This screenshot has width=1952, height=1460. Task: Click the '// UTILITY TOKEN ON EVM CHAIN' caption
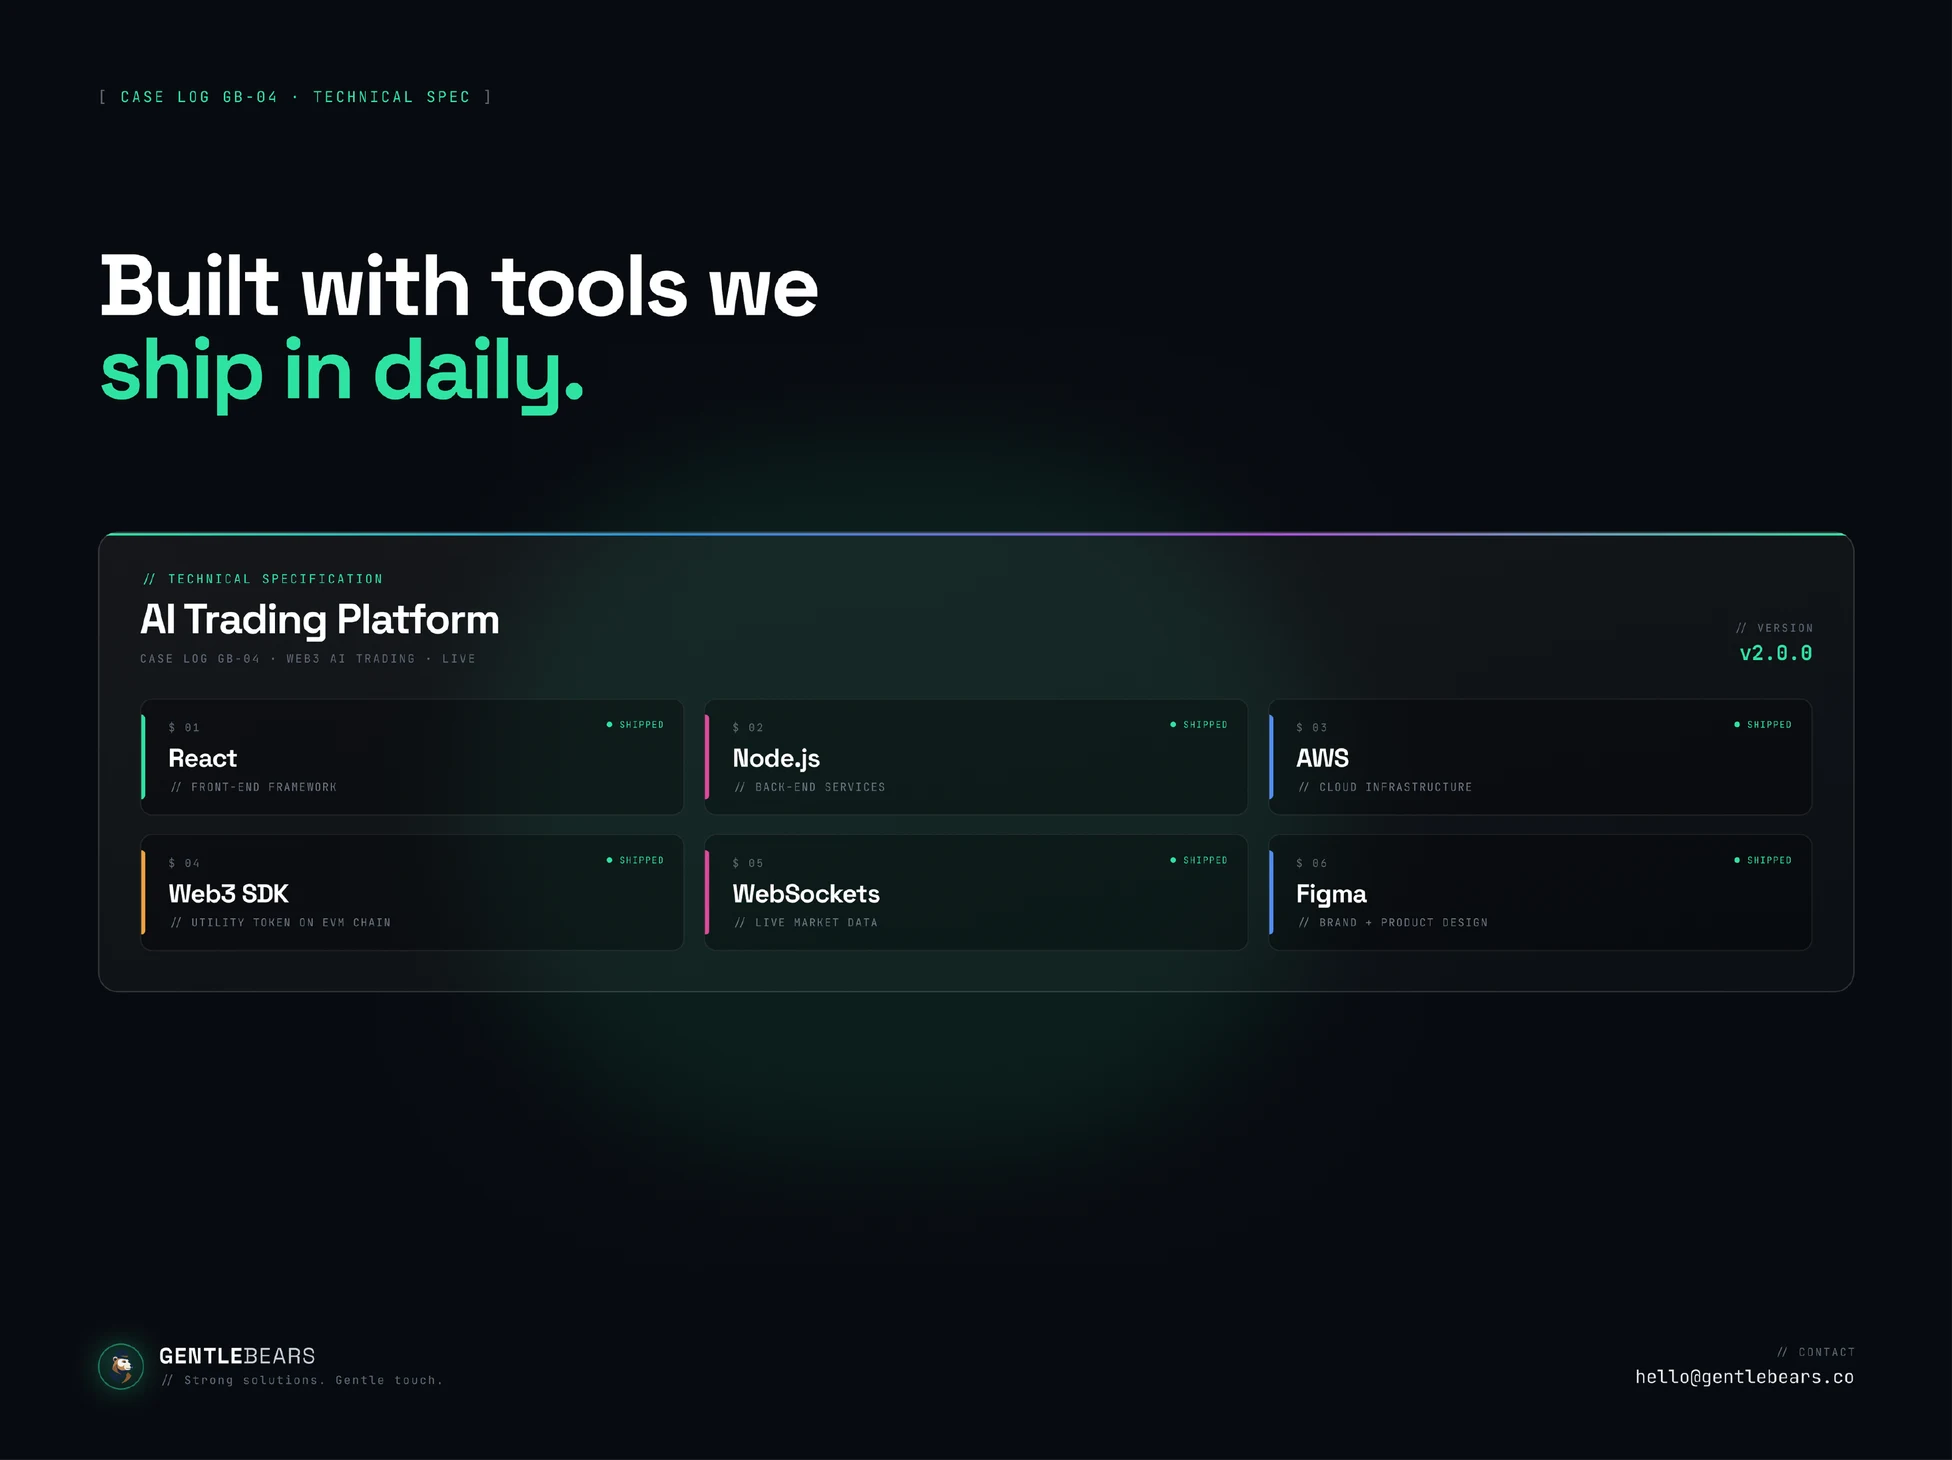(281, 923)
